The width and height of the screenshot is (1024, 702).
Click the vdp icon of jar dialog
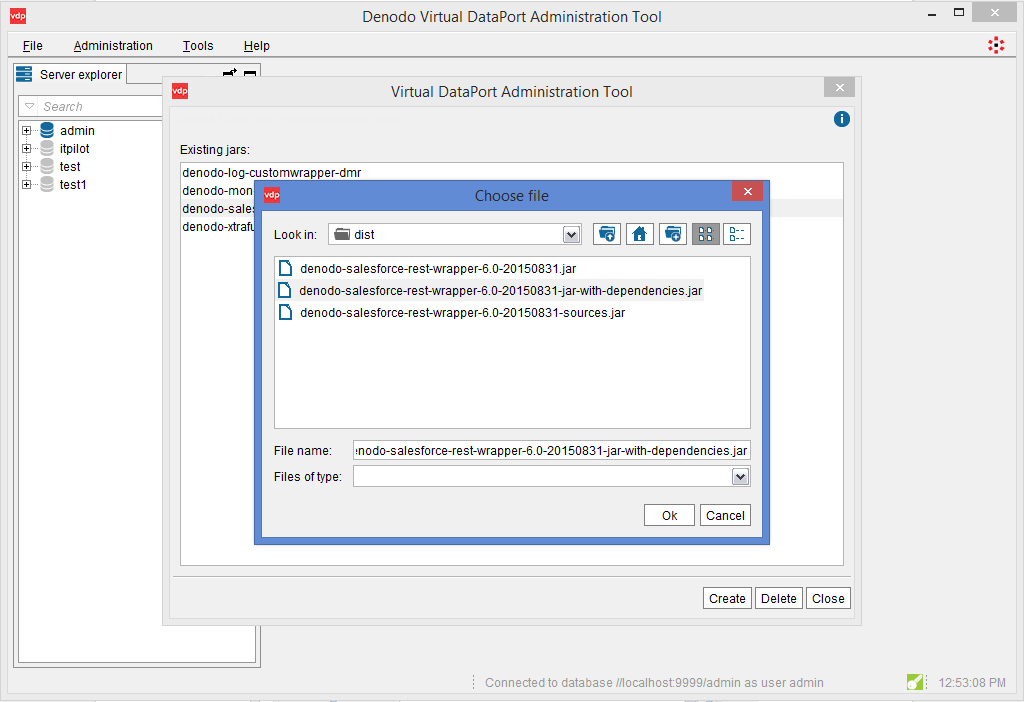(180, 91)
